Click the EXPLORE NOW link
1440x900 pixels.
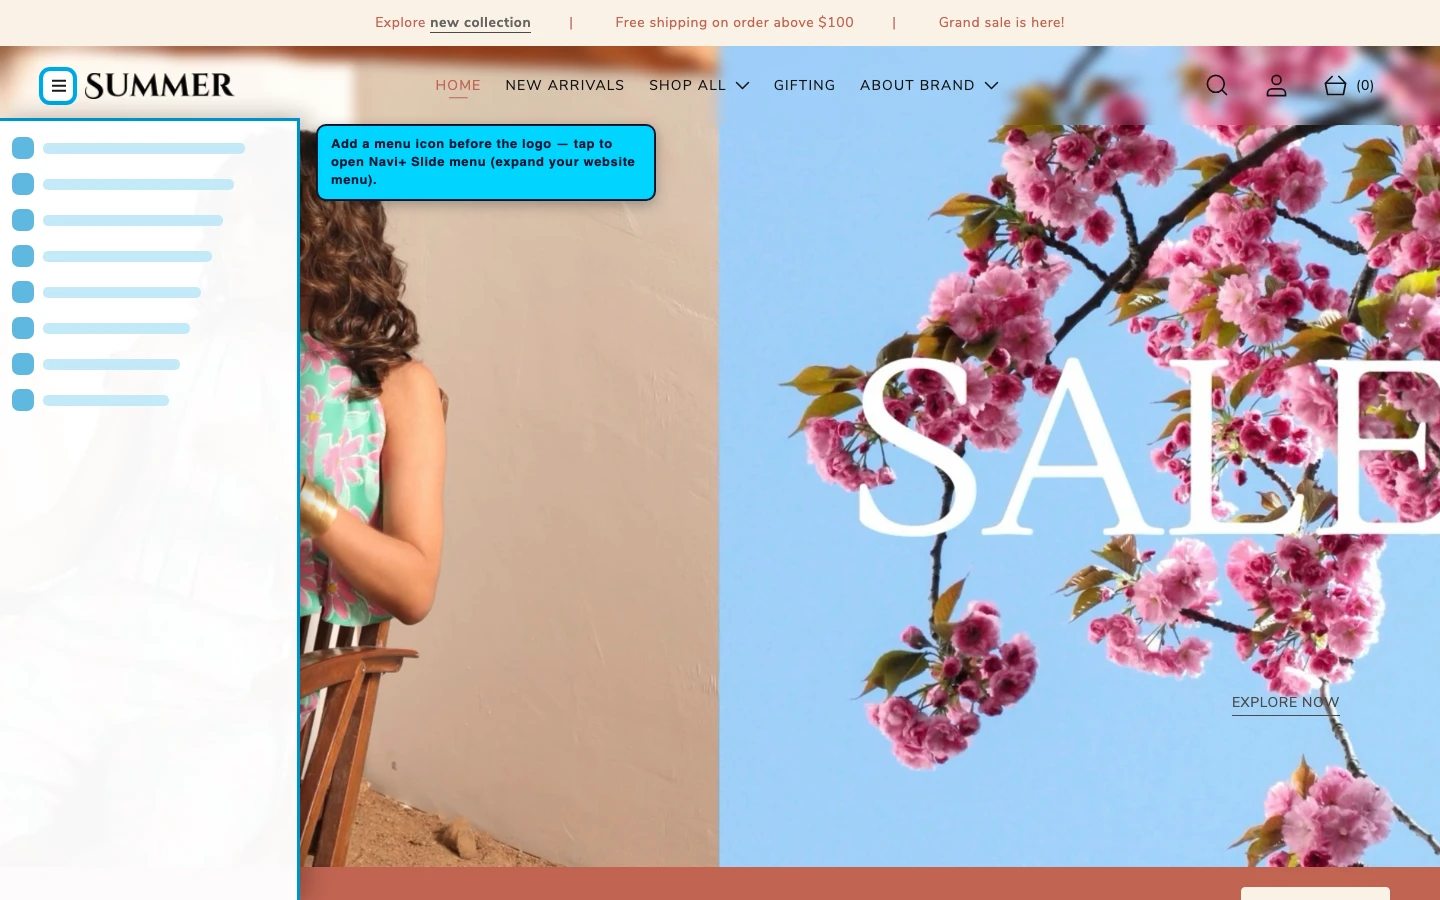[1285, 703]
